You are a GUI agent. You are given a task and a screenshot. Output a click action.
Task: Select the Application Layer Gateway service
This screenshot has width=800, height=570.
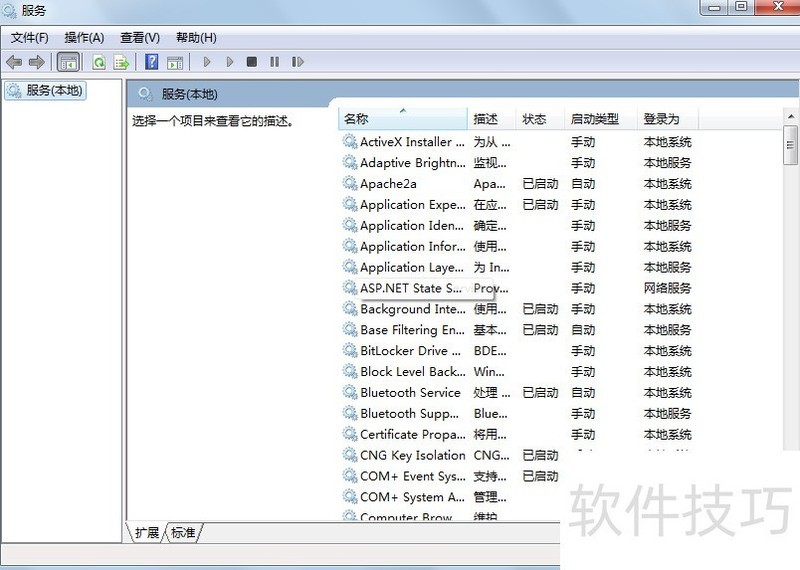point(518,267)
